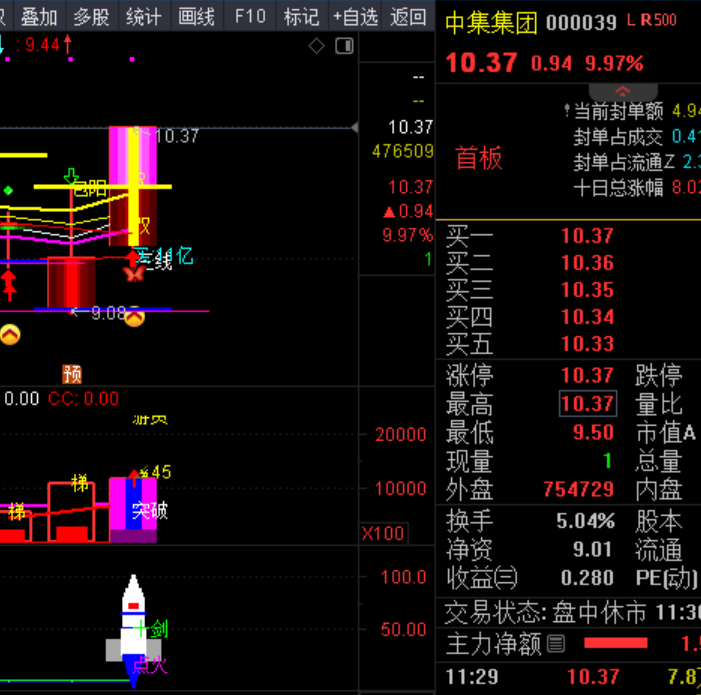
Task: Click the 买三 price 10.35
Action: [x=587, y=290]
